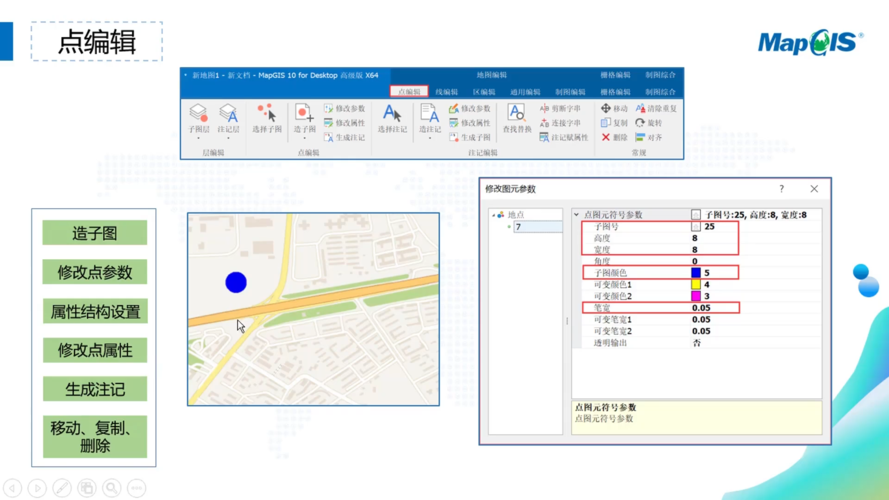The image size is (889, 500).
Task: Click the red 删除 tool
Action: click(614, 137)
